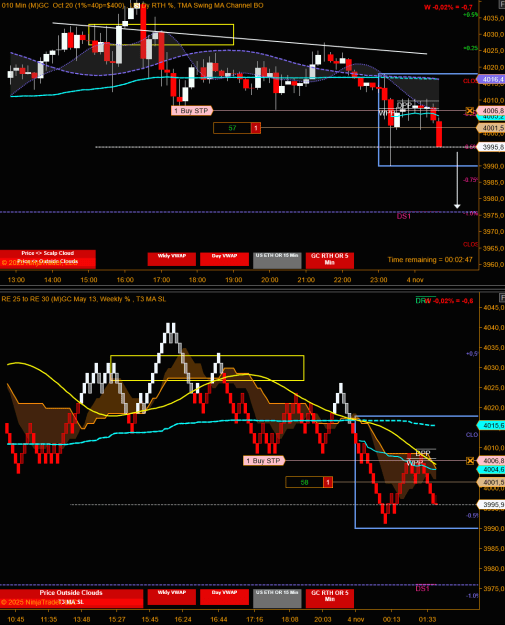Toggle the Day VWAP button in top chart
The image size is (505, 625).
point(224,259)
